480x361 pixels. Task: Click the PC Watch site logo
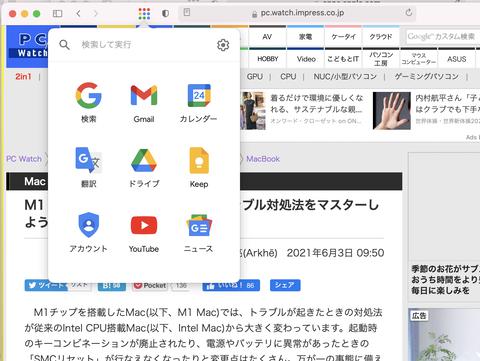[28, 46]
